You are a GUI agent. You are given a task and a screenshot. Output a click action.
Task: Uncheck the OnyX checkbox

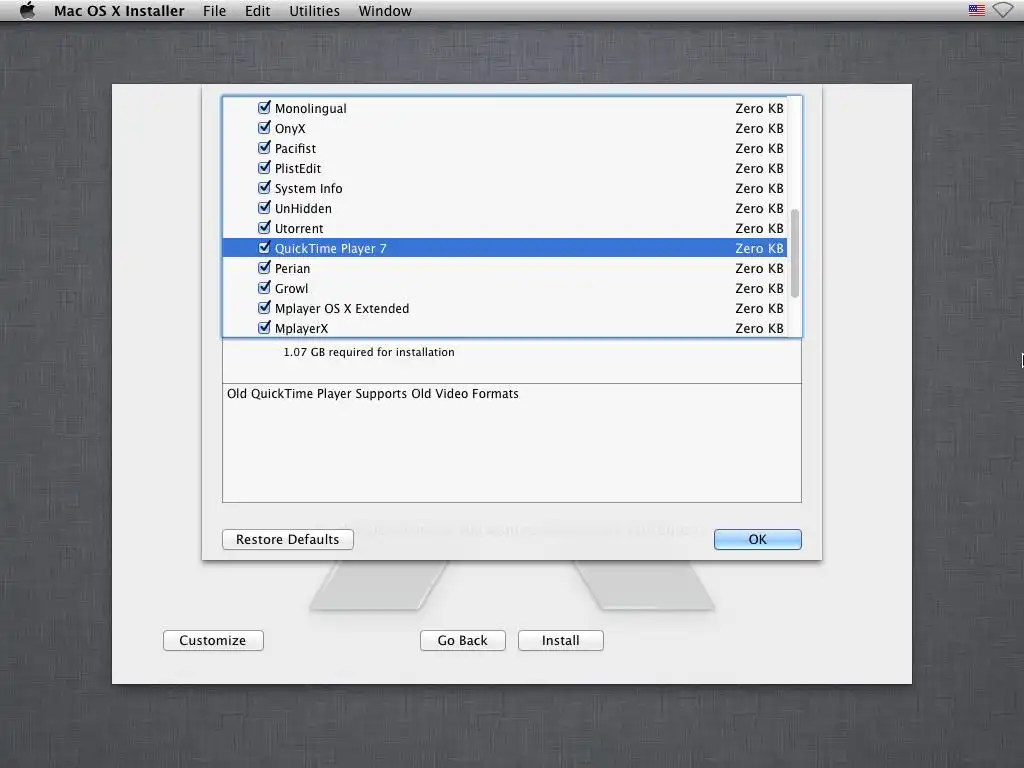tap(264, 128)
